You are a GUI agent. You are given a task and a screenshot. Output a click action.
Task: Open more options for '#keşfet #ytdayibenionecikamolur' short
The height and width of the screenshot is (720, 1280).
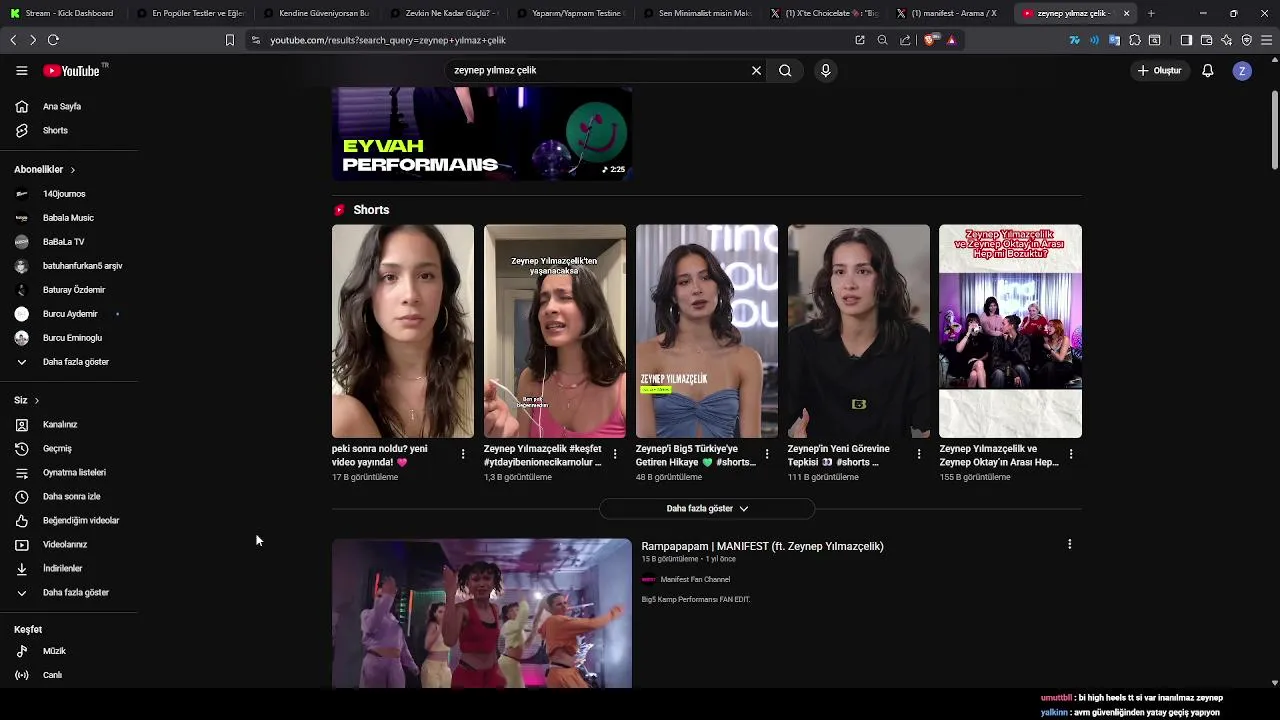[x=615, y=454]
